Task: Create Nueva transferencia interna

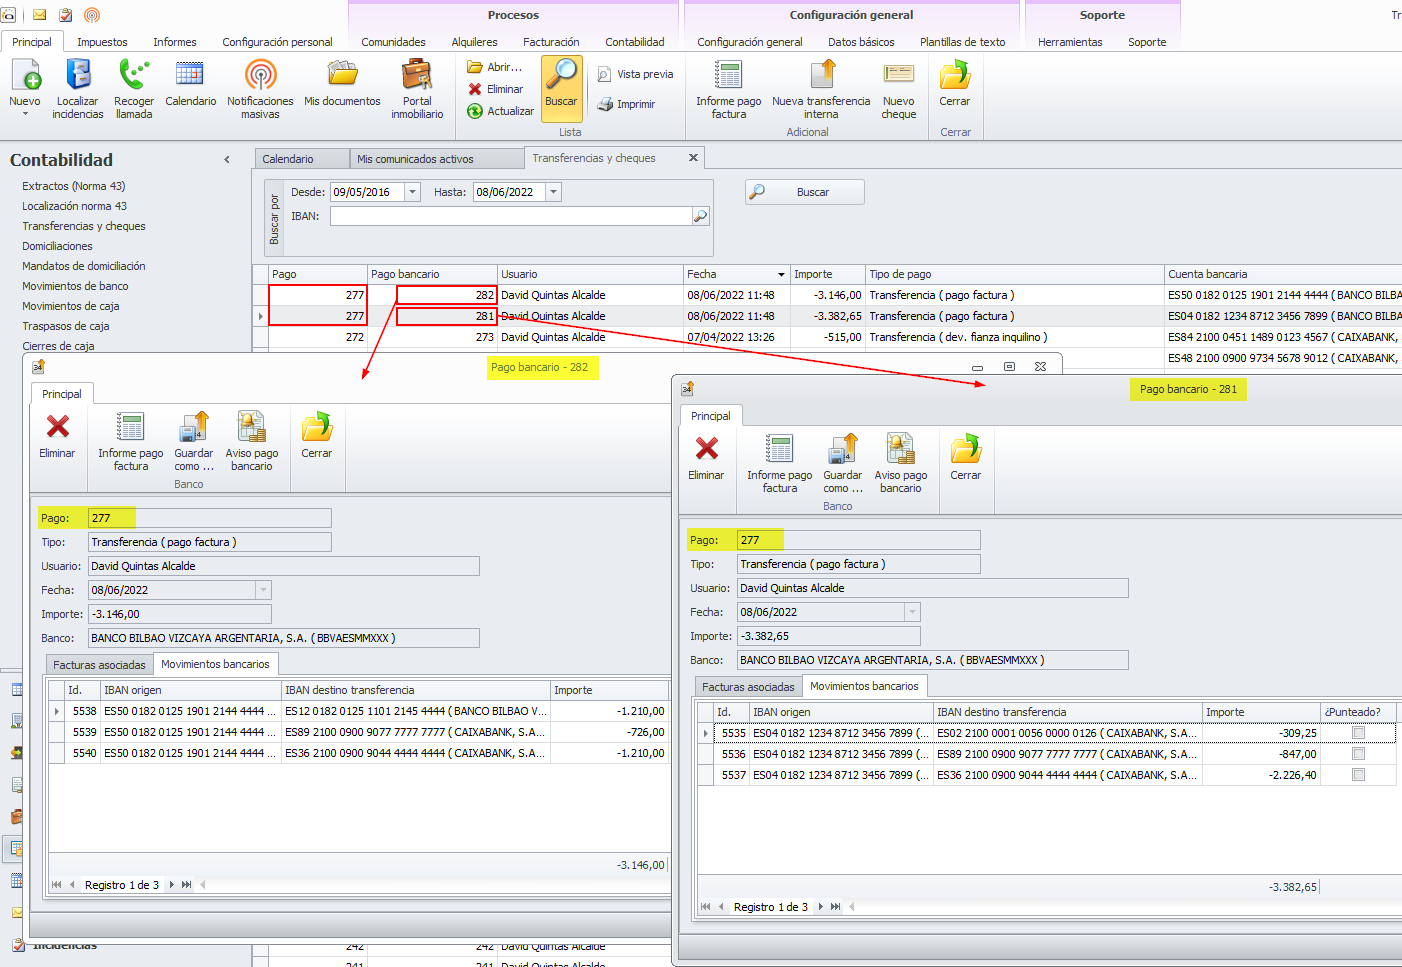Action: point(821,88)
